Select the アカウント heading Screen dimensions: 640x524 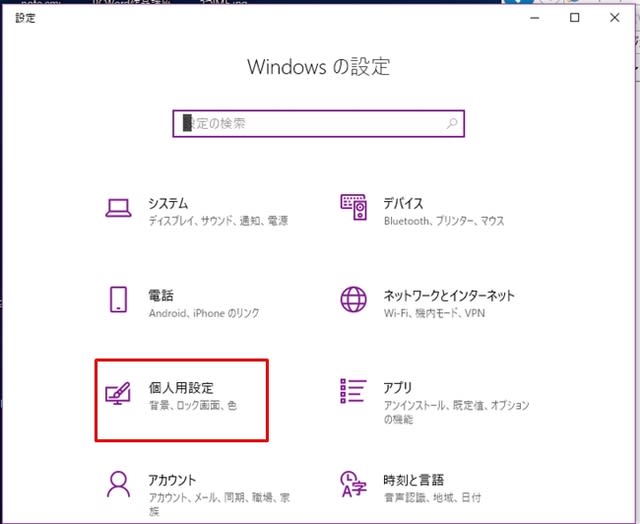(172, 480)
